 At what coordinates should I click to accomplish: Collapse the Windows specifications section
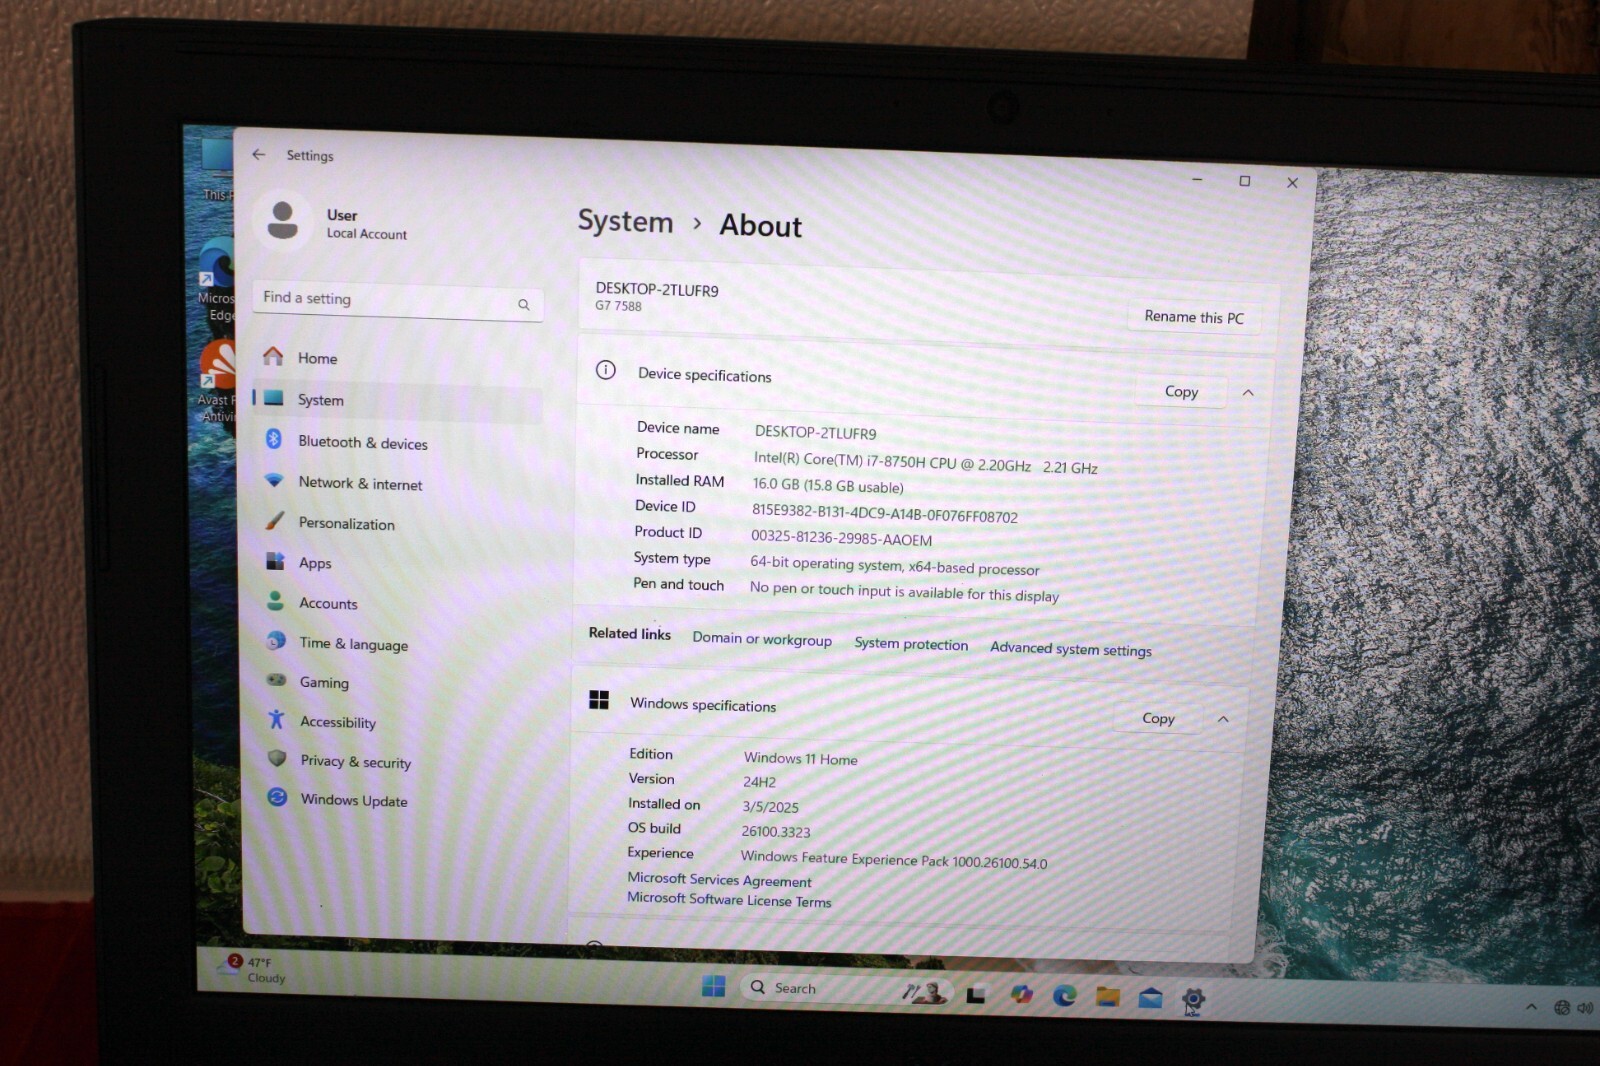coord(1223,719)
